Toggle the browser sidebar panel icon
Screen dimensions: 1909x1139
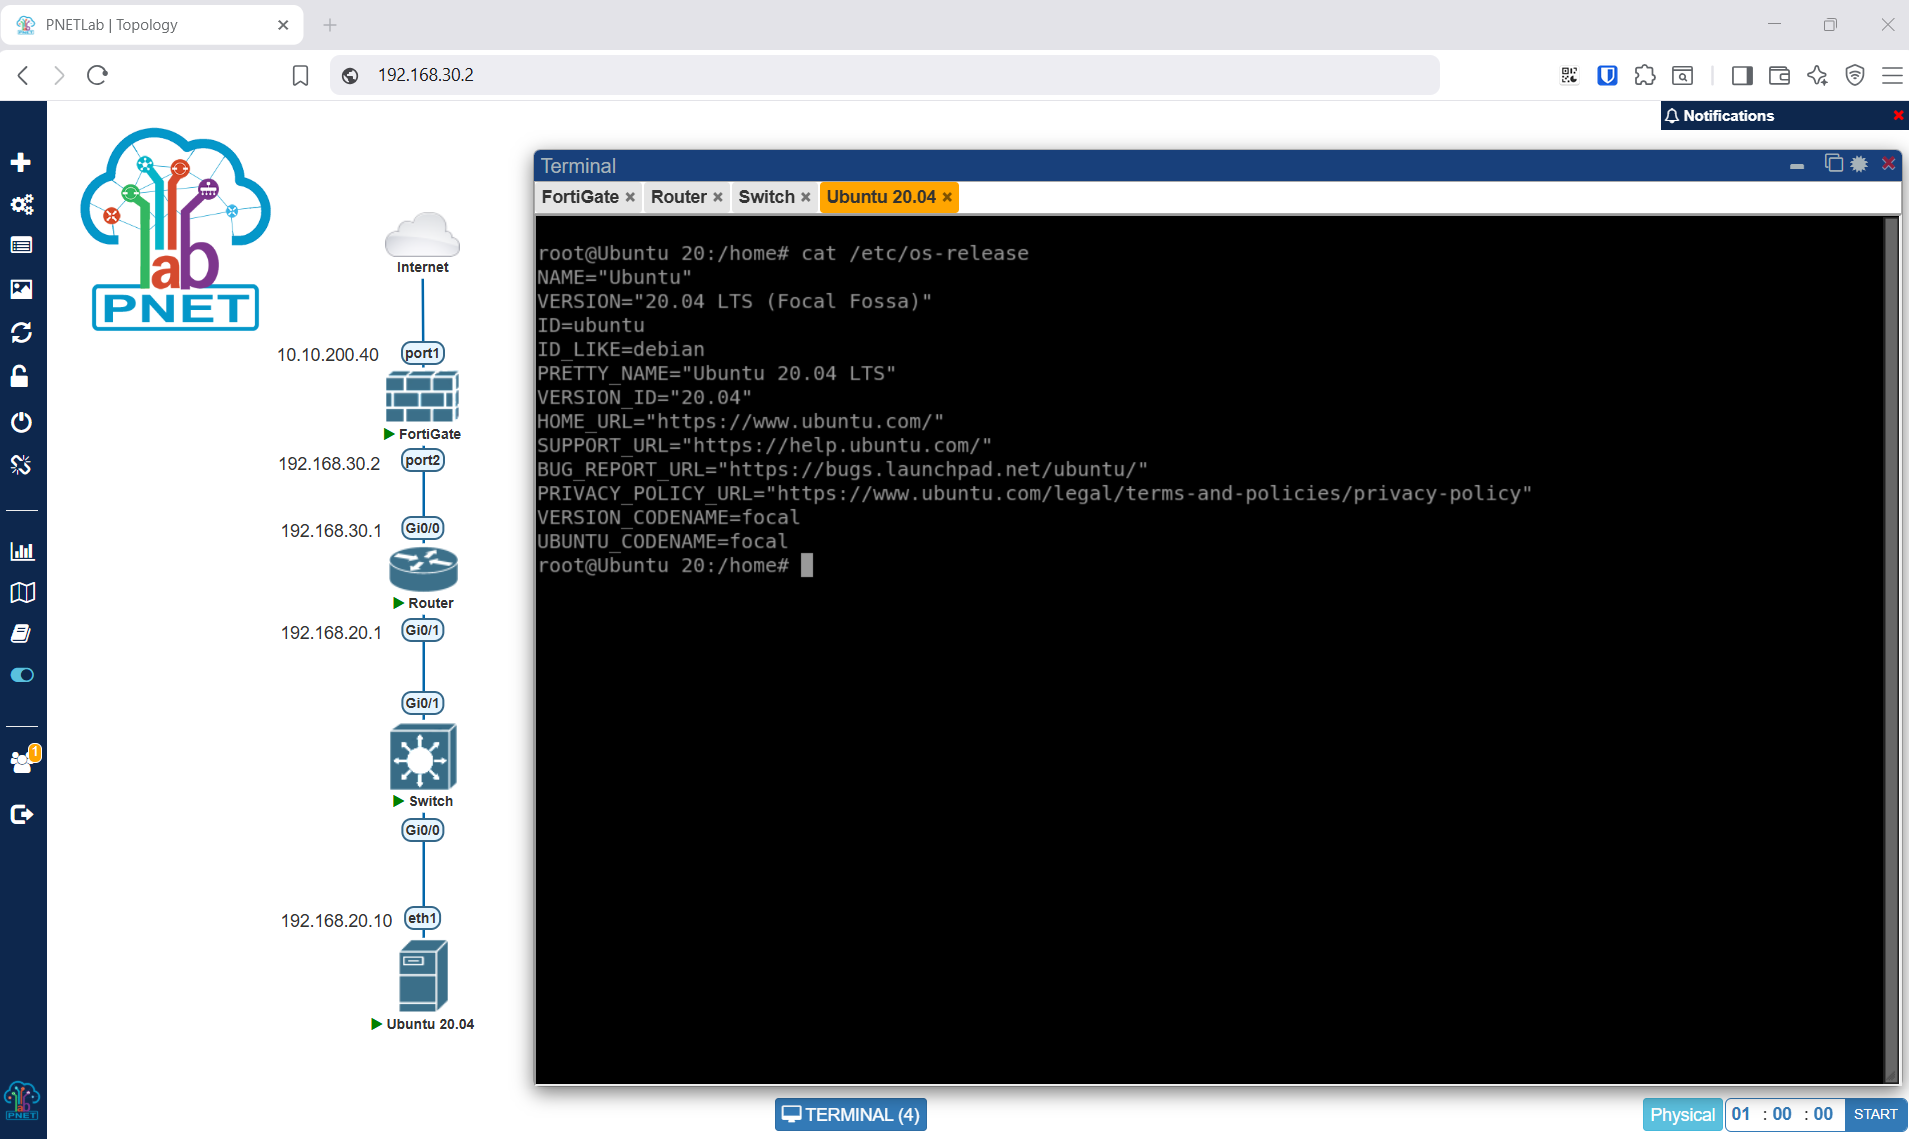click(x=1742, y=75)
